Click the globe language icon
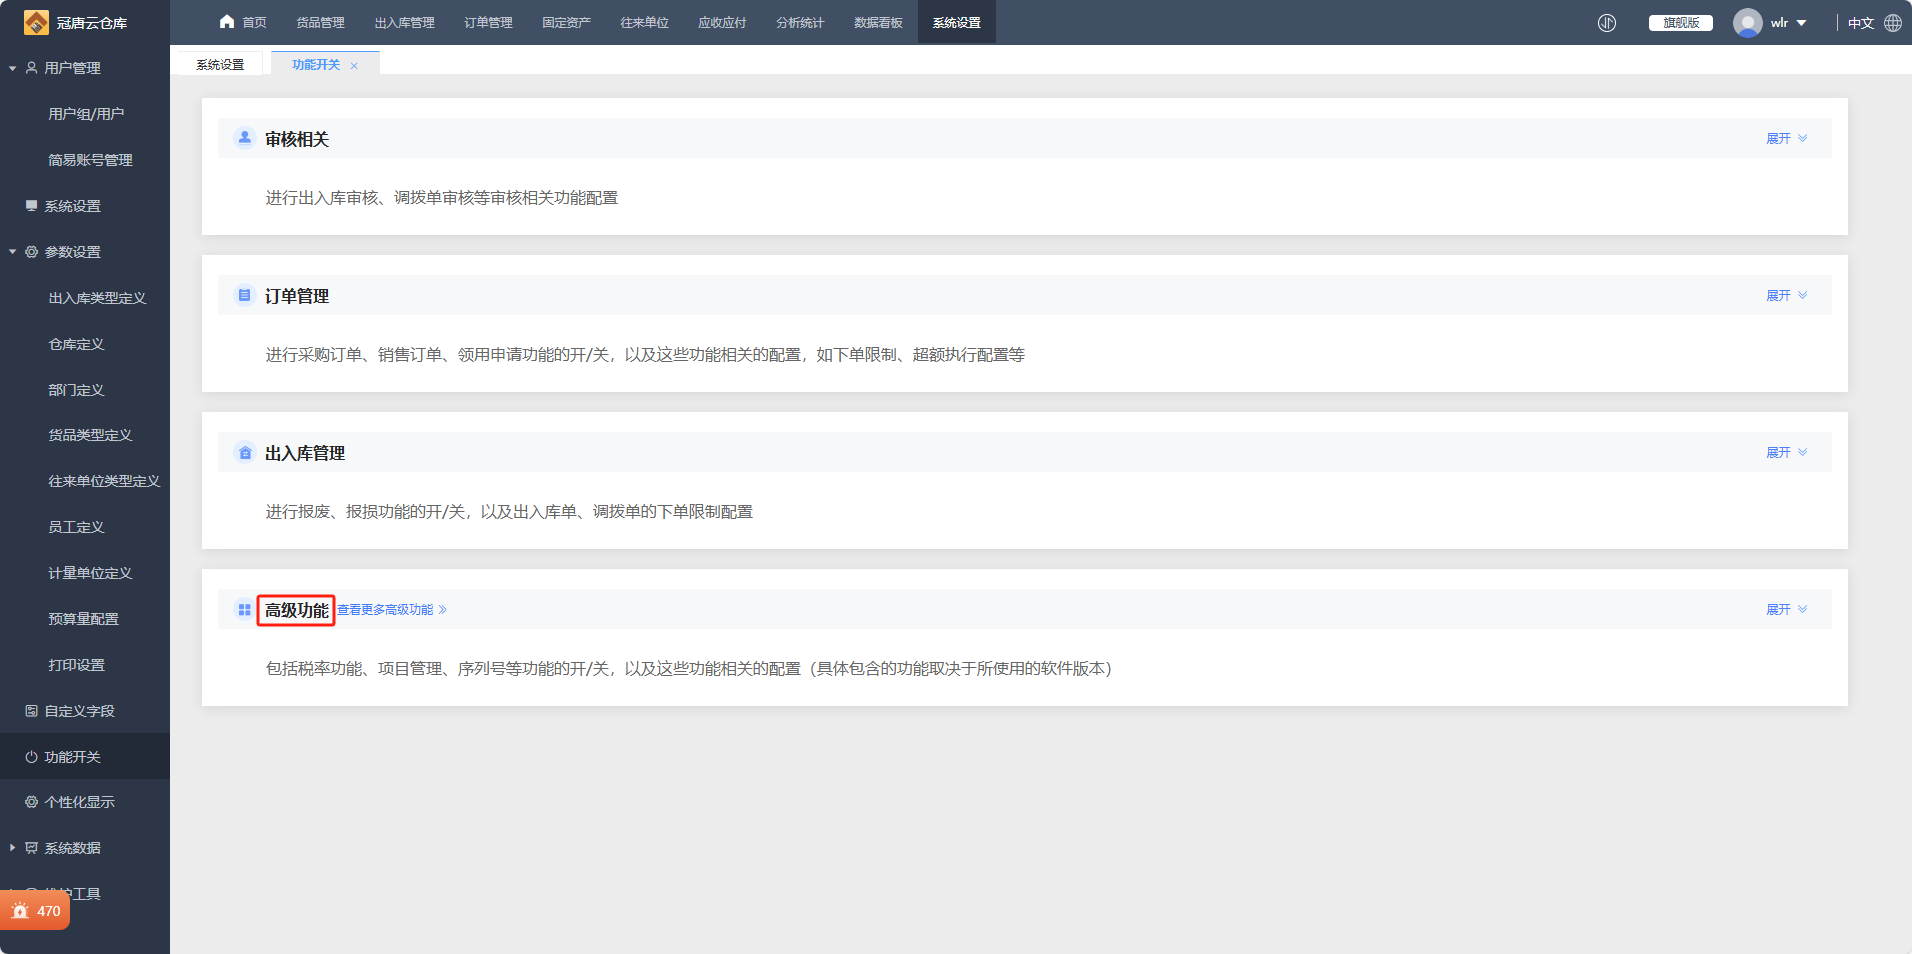The width and height of the screenshot is (1912, 954). (x=1893, y=23)
